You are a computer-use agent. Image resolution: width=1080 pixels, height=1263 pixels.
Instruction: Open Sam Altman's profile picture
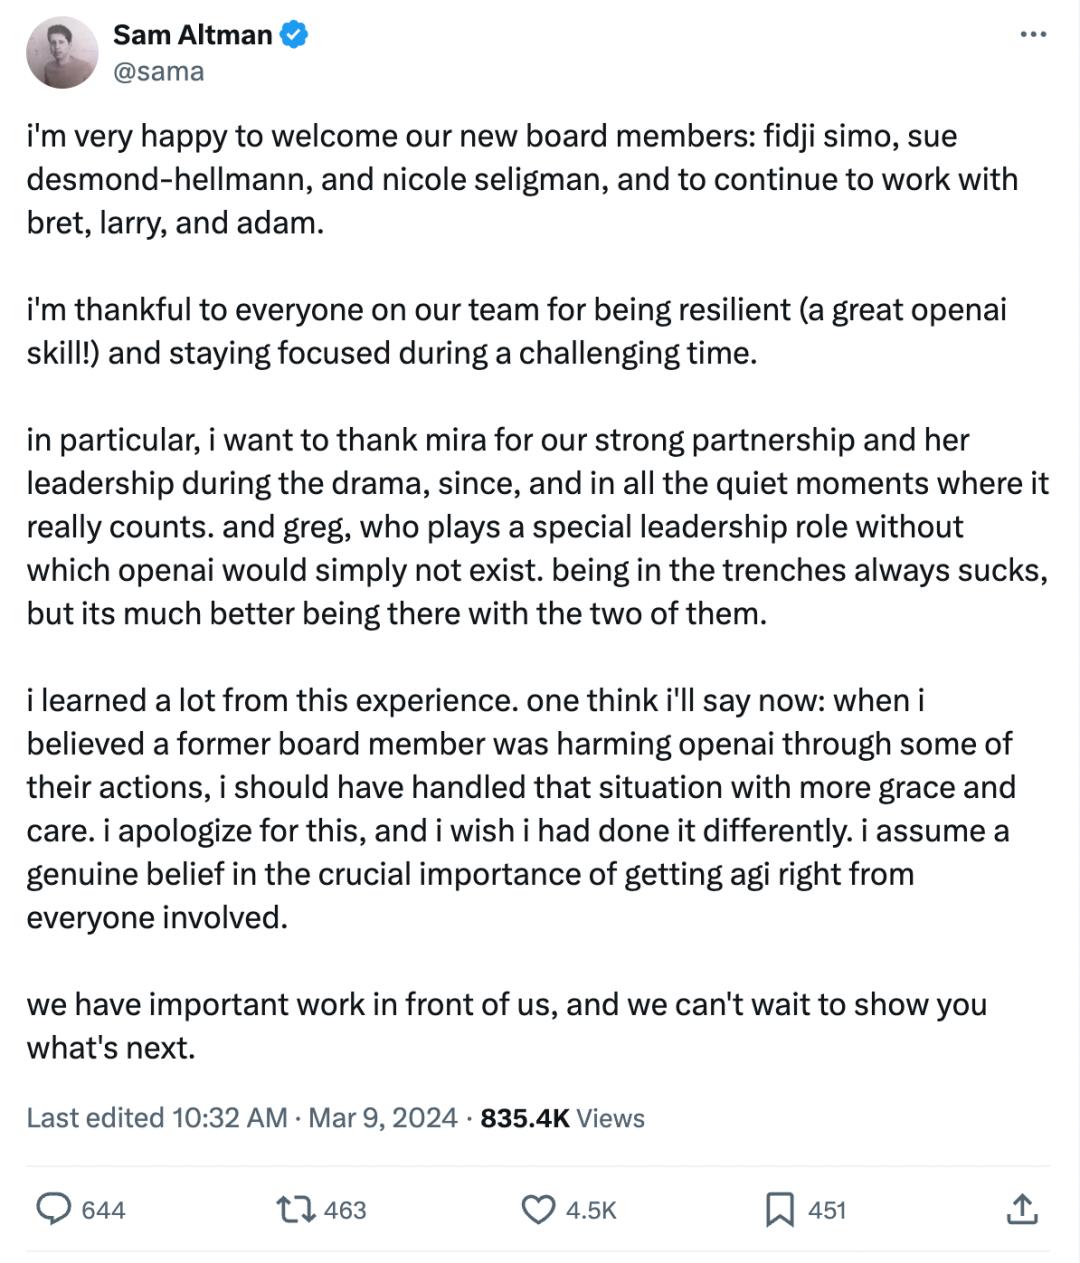pyautogui.click(x=62, y=53)
